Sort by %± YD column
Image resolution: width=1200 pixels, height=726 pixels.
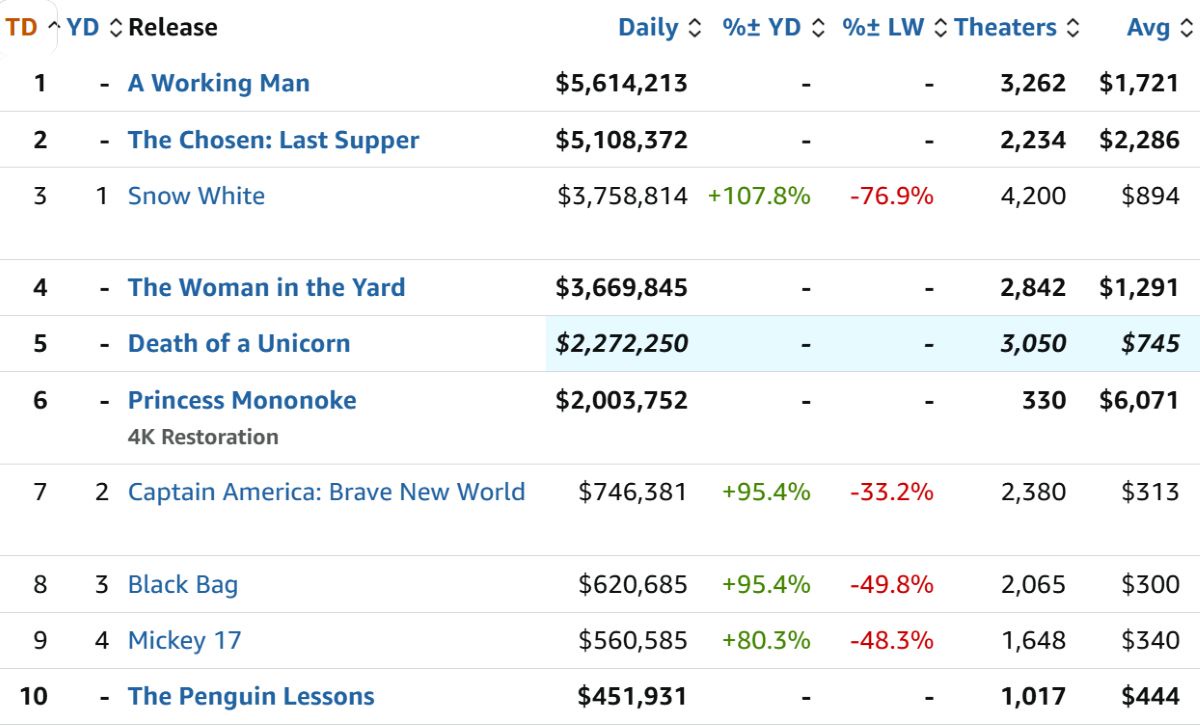[x=762, y=28]
